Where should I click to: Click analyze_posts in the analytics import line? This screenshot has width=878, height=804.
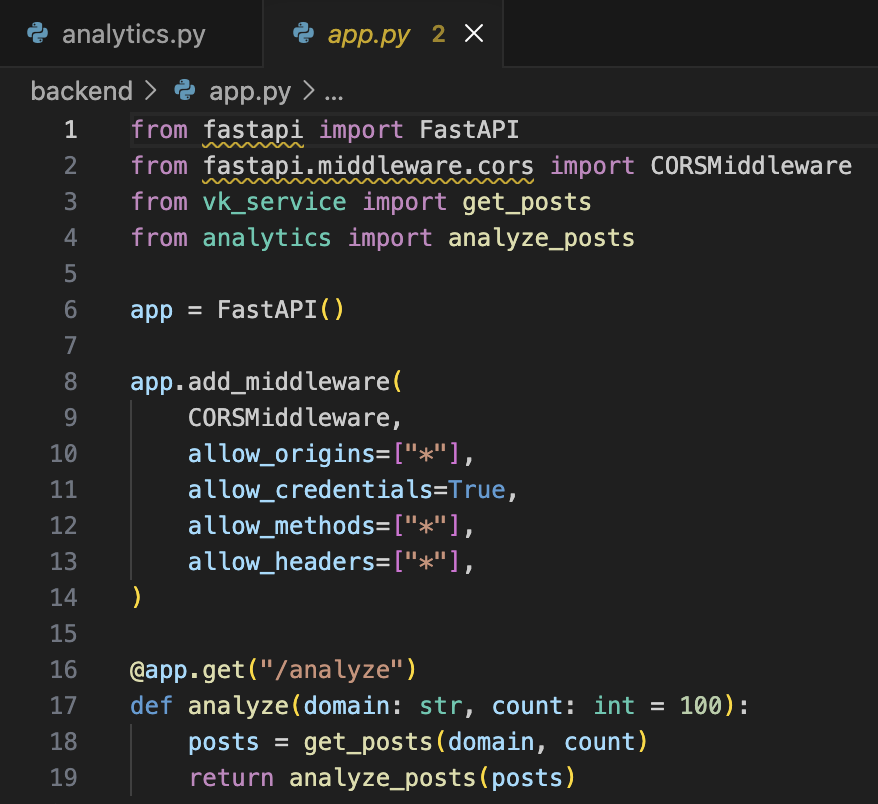[x=541, y=238]
